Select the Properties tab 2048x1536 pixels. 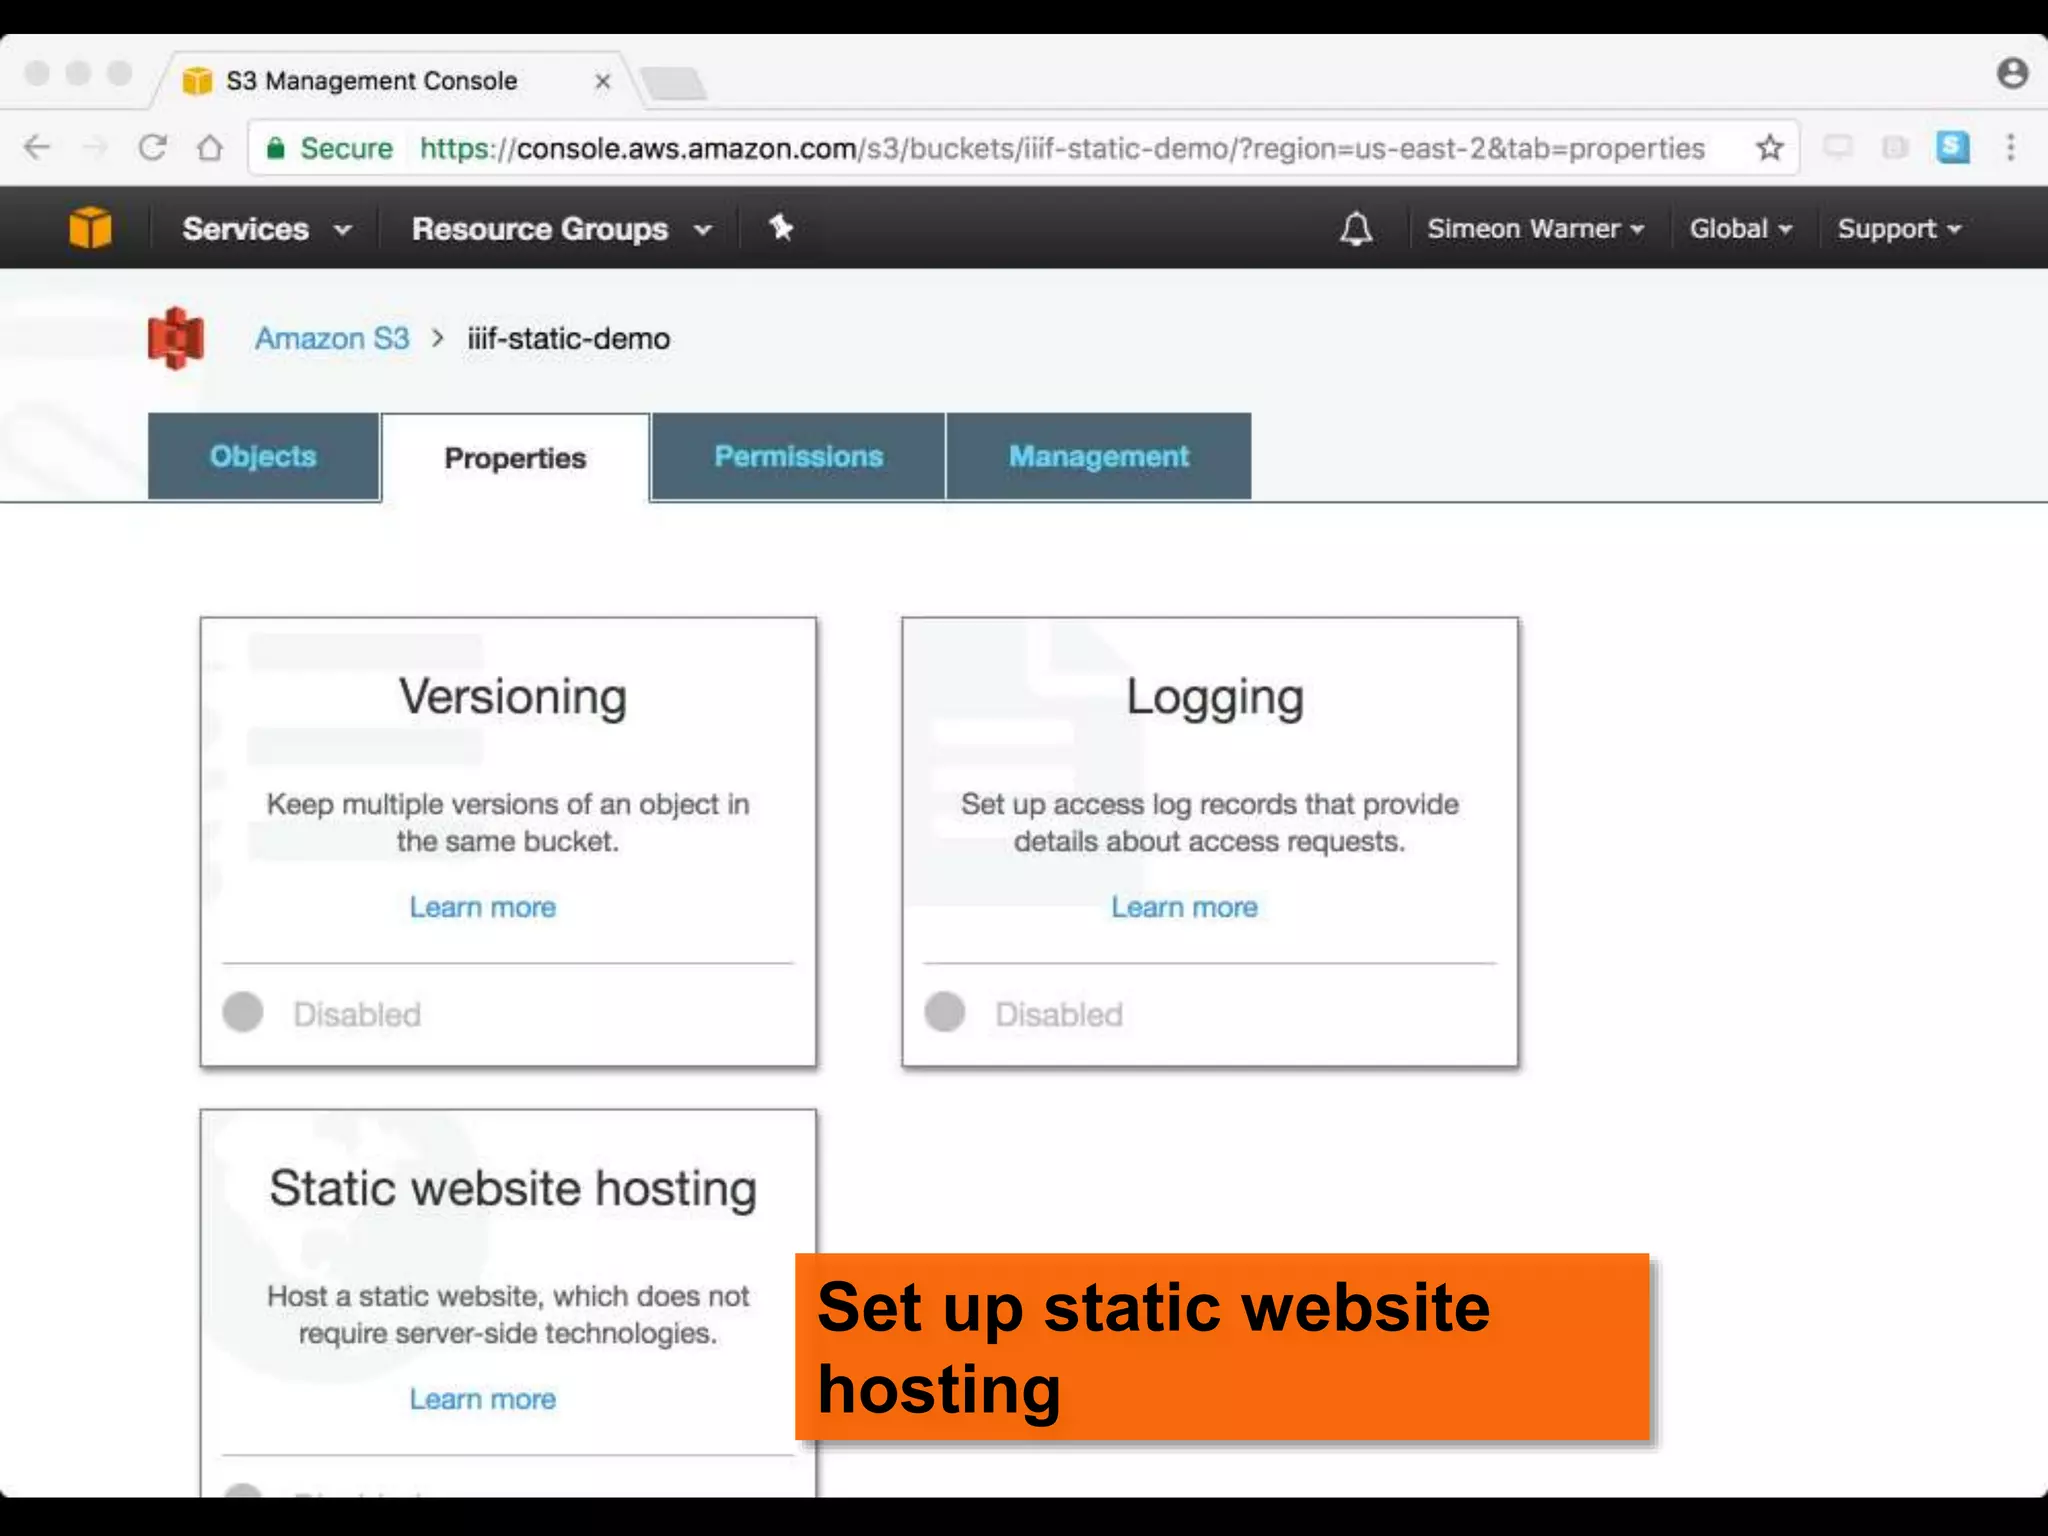click(x=515, y=458)
